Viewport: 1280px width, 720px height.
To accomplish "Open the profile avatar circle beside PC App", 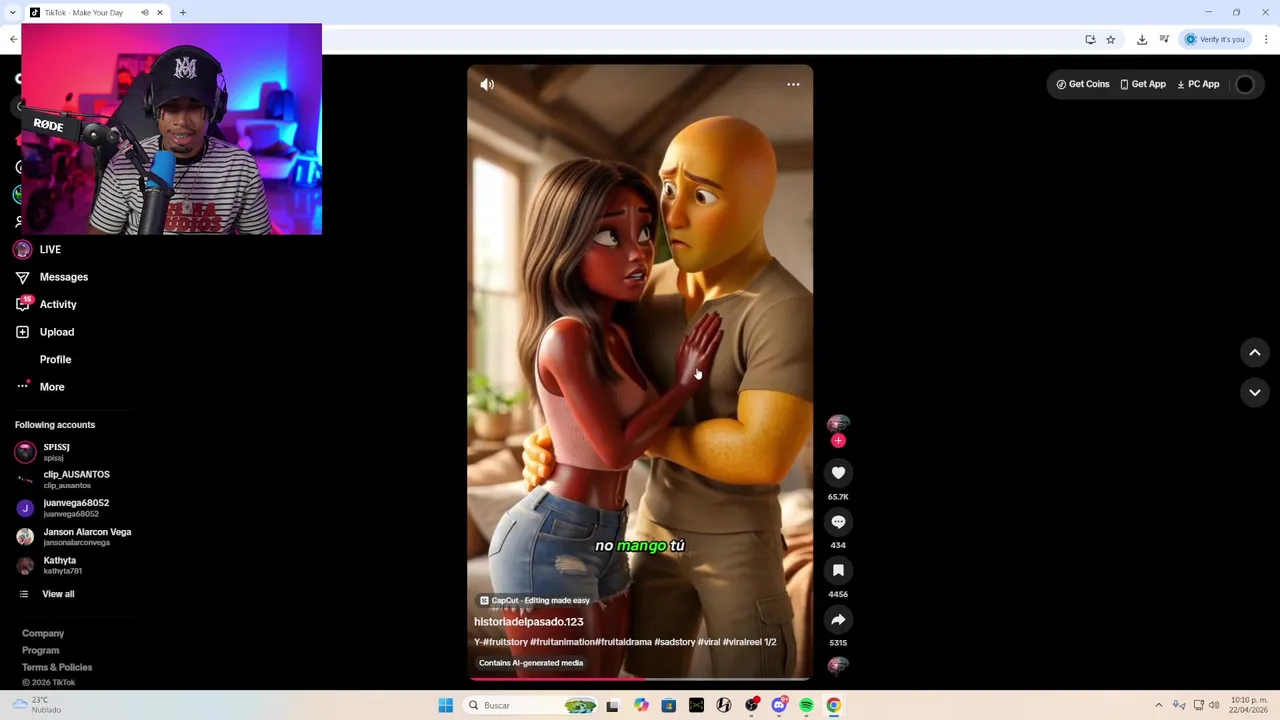I will point(1244,85).
